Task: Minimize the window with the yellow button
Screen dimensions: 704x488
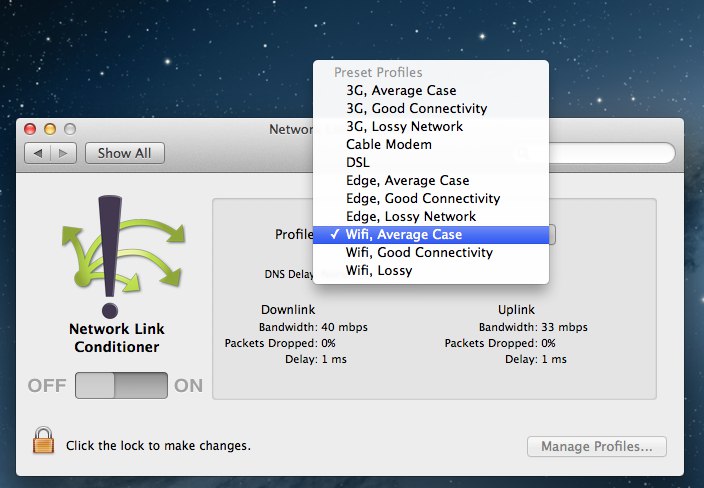Action: tap(50, 129)
